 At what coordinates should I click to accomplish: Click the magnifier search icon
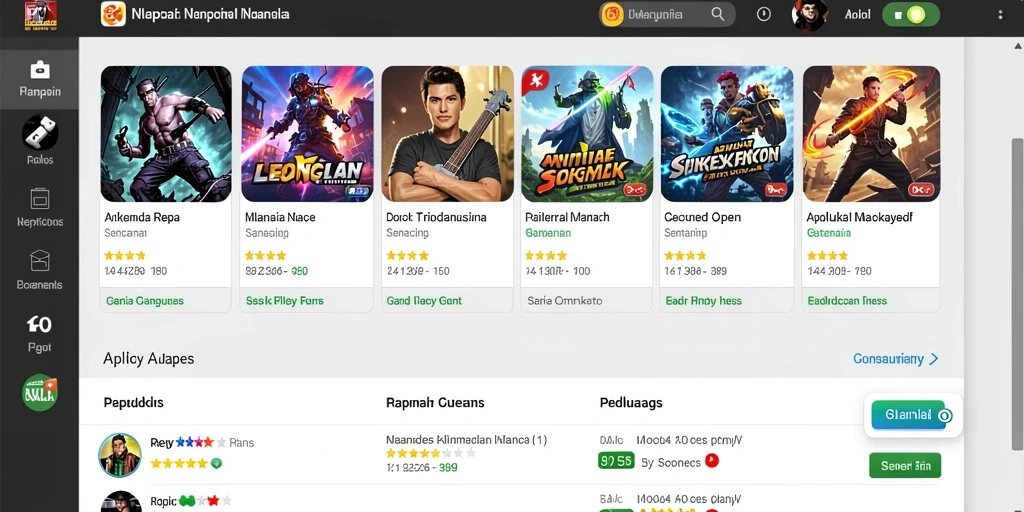pyautogui.click(x=718, y=14)
